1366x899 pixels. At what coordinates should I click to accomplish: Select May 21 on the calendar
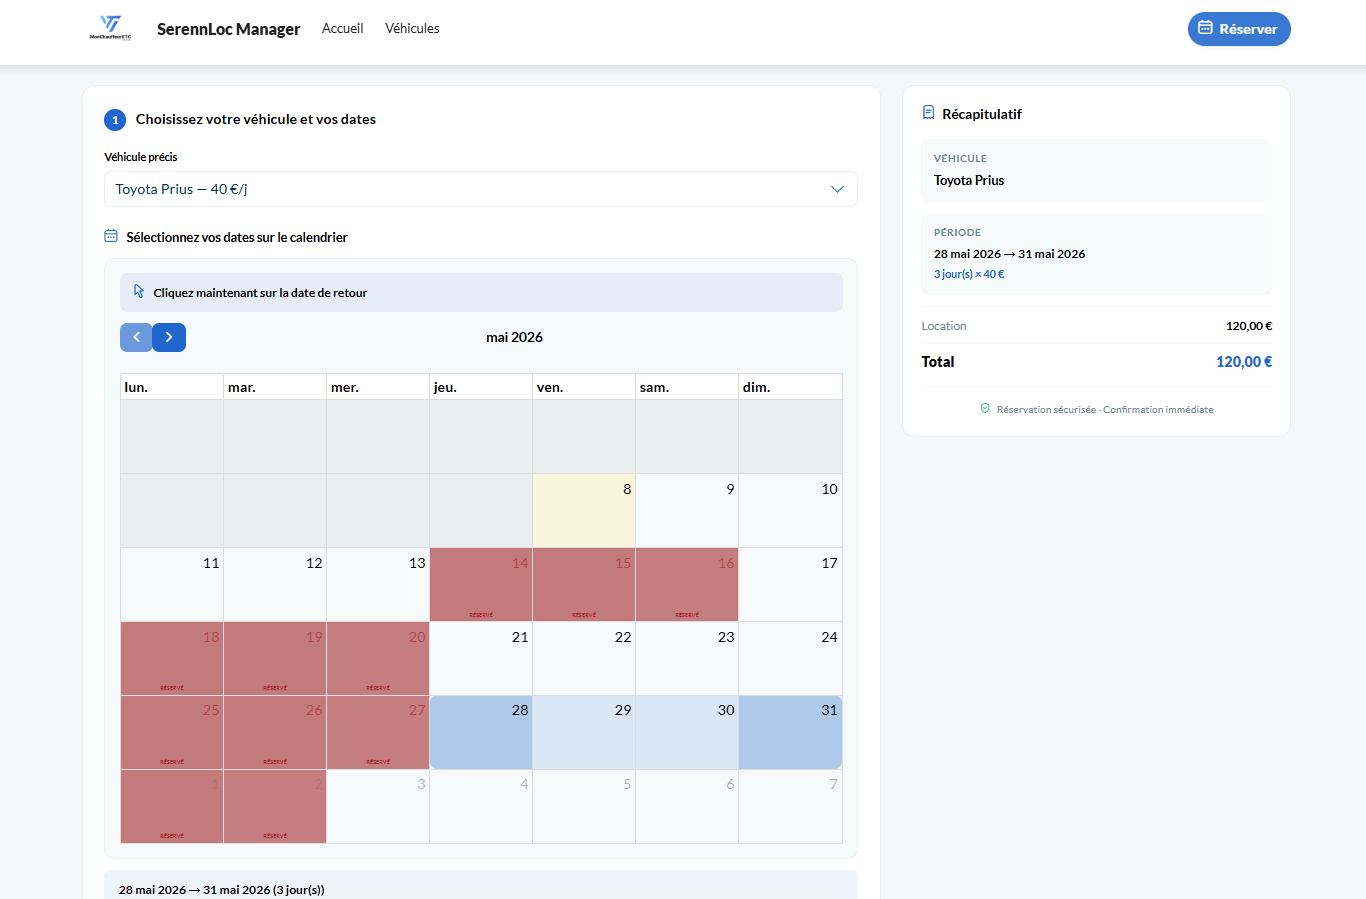pos(481,658)
